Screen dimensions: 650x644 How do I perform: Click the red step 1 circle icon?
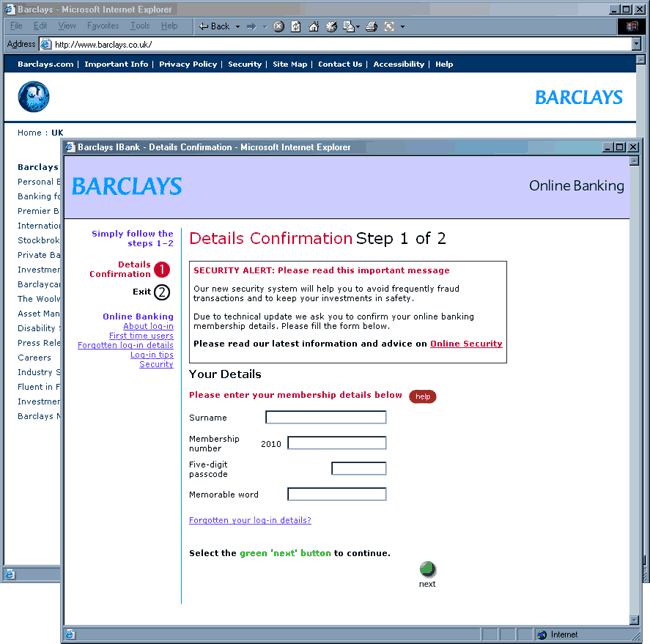coord(162,269)
